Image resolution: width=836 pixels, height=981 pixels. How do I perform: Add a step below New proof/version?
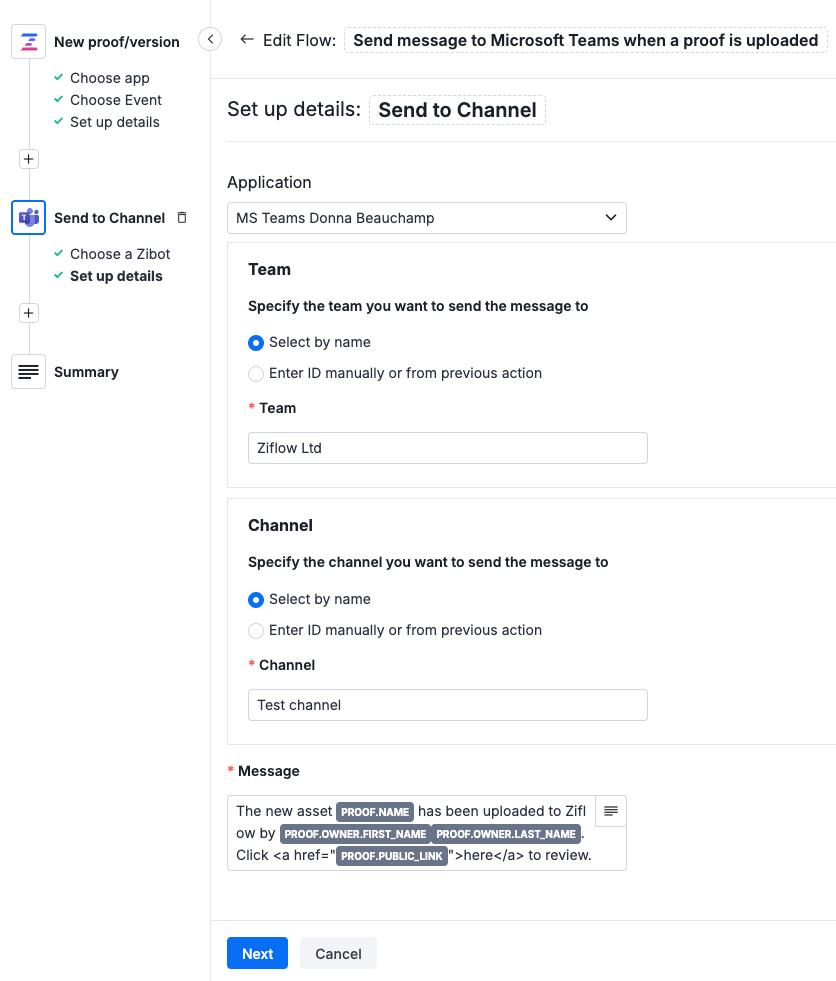click(x=28, y=158)
